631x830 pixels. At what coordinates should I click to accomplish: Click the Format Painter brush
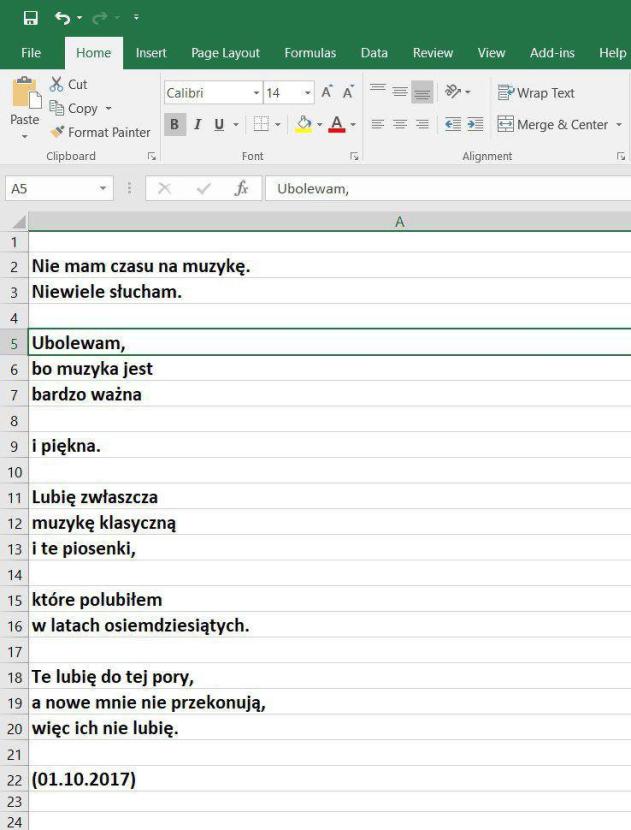point(58,132)
